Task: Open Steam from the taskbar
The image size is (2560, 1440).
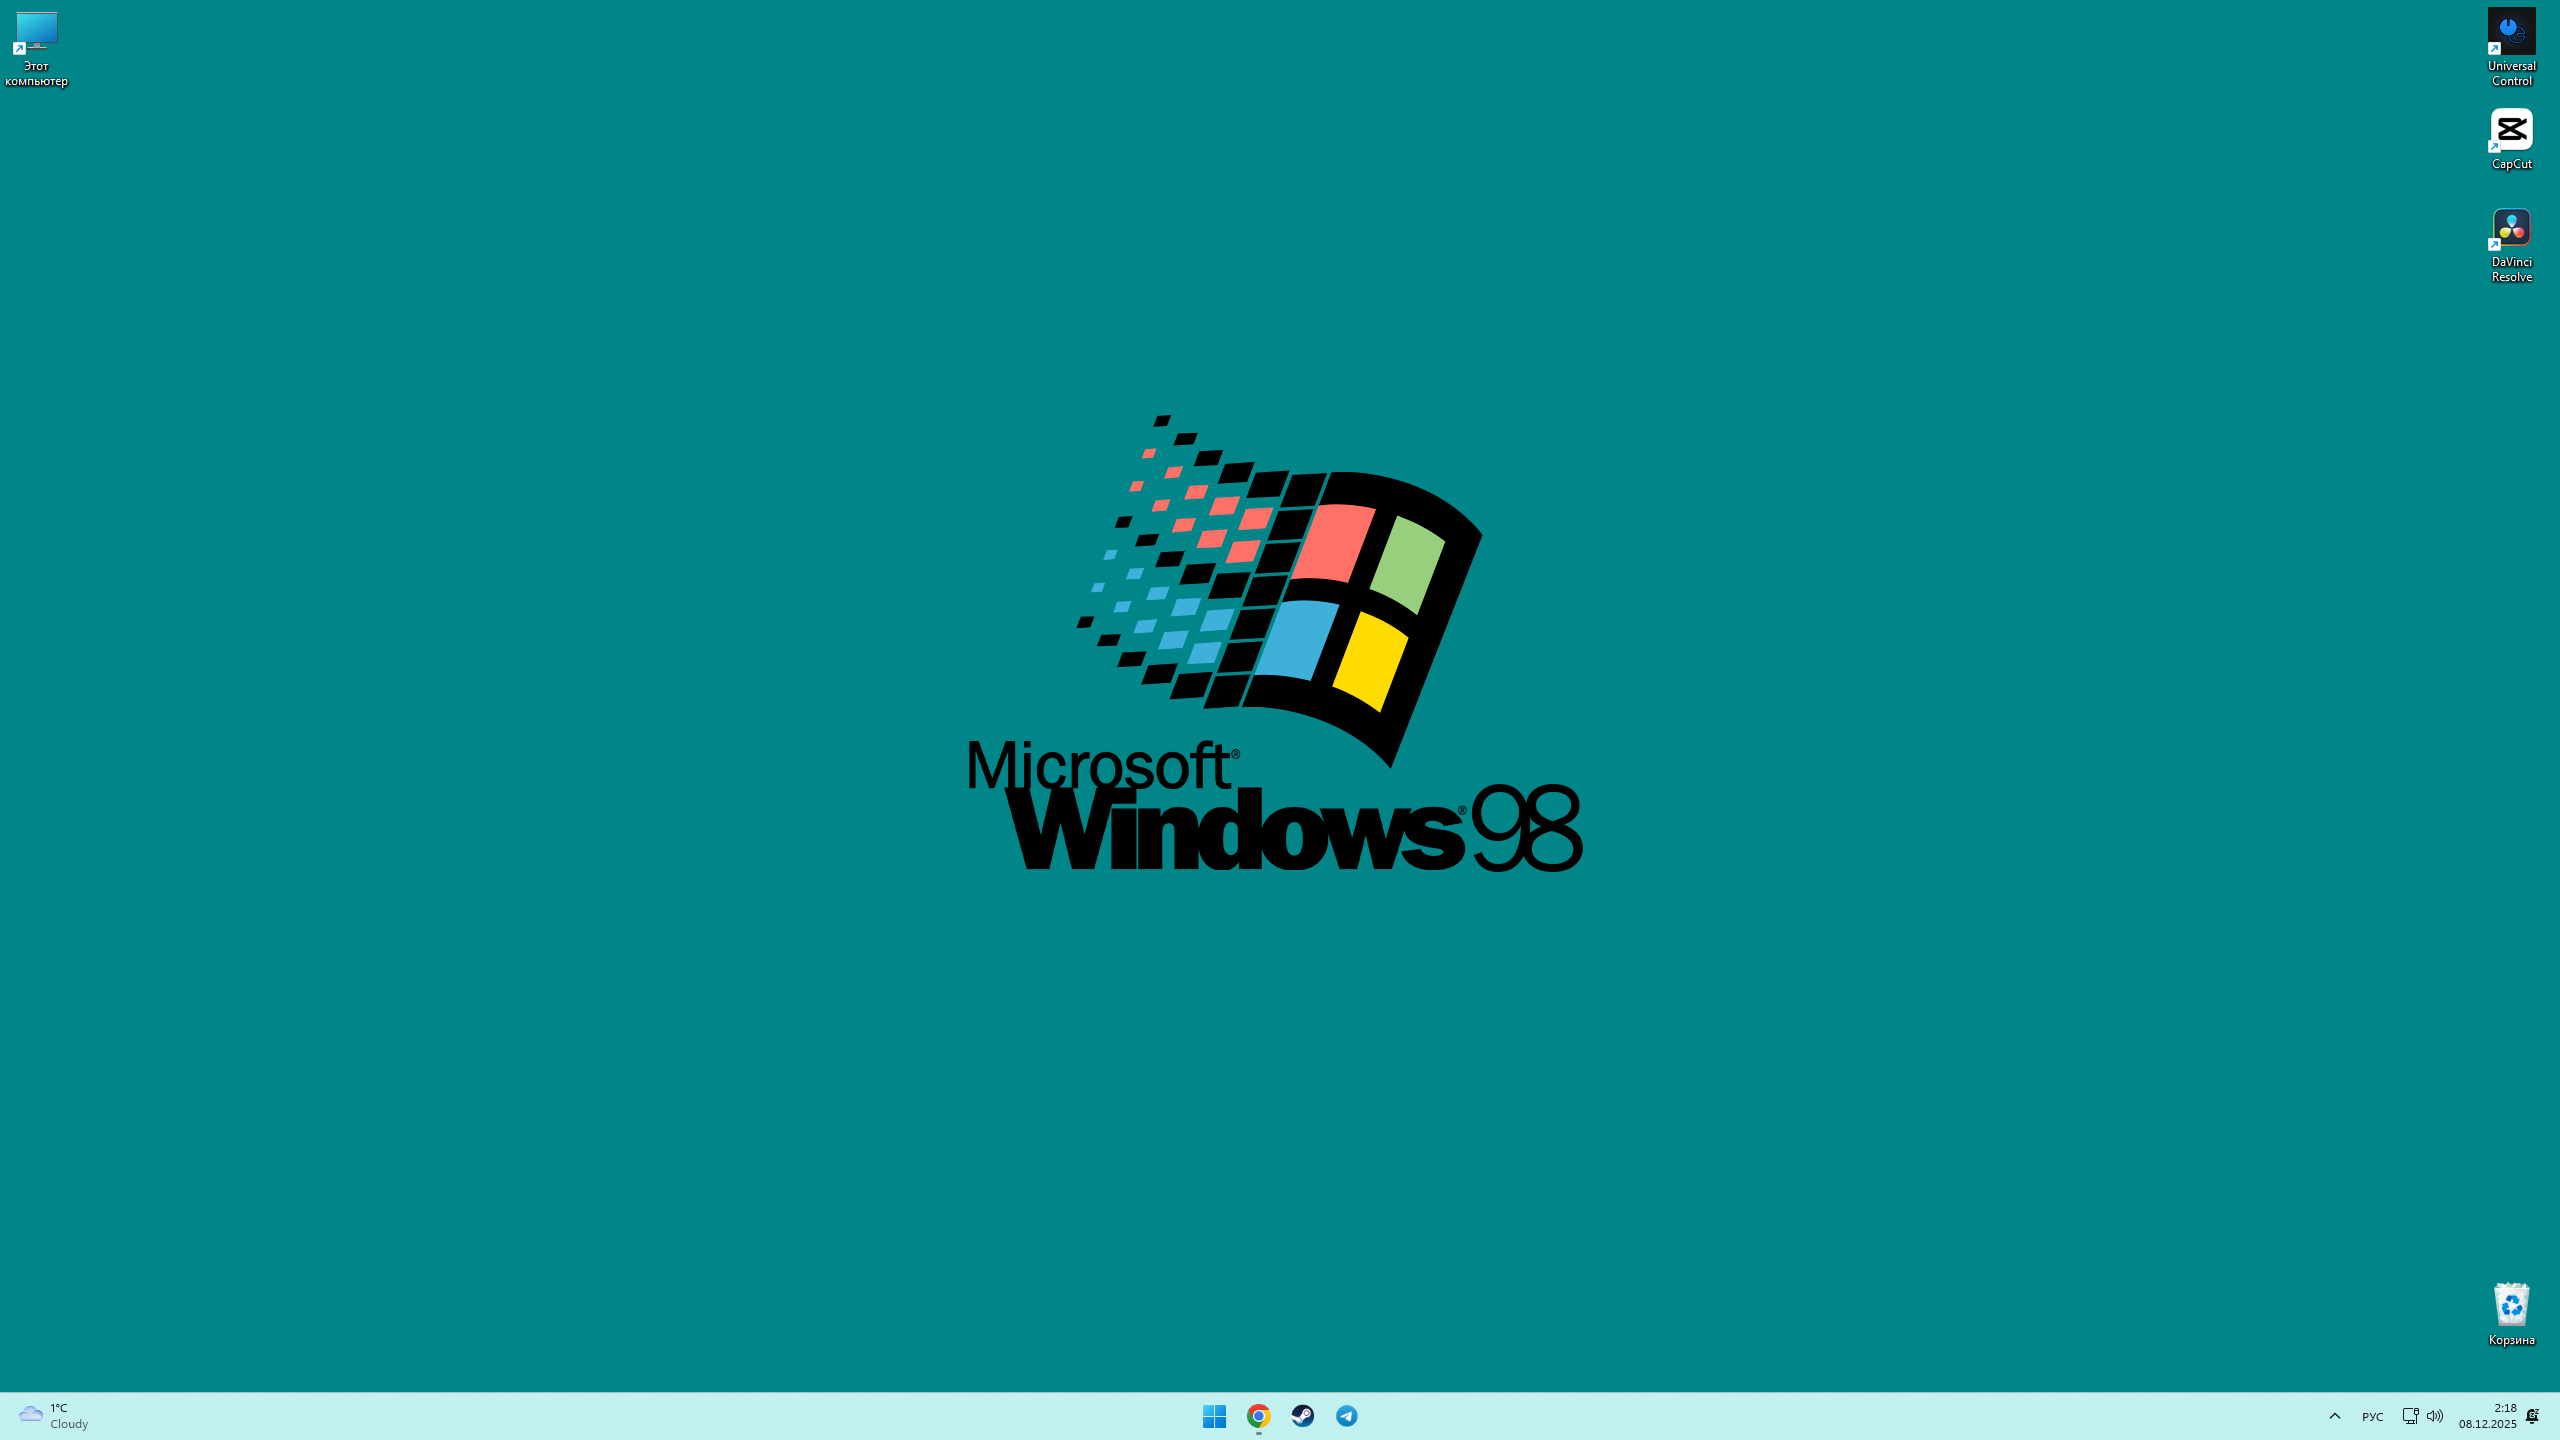Action: coord(1302,1415)
